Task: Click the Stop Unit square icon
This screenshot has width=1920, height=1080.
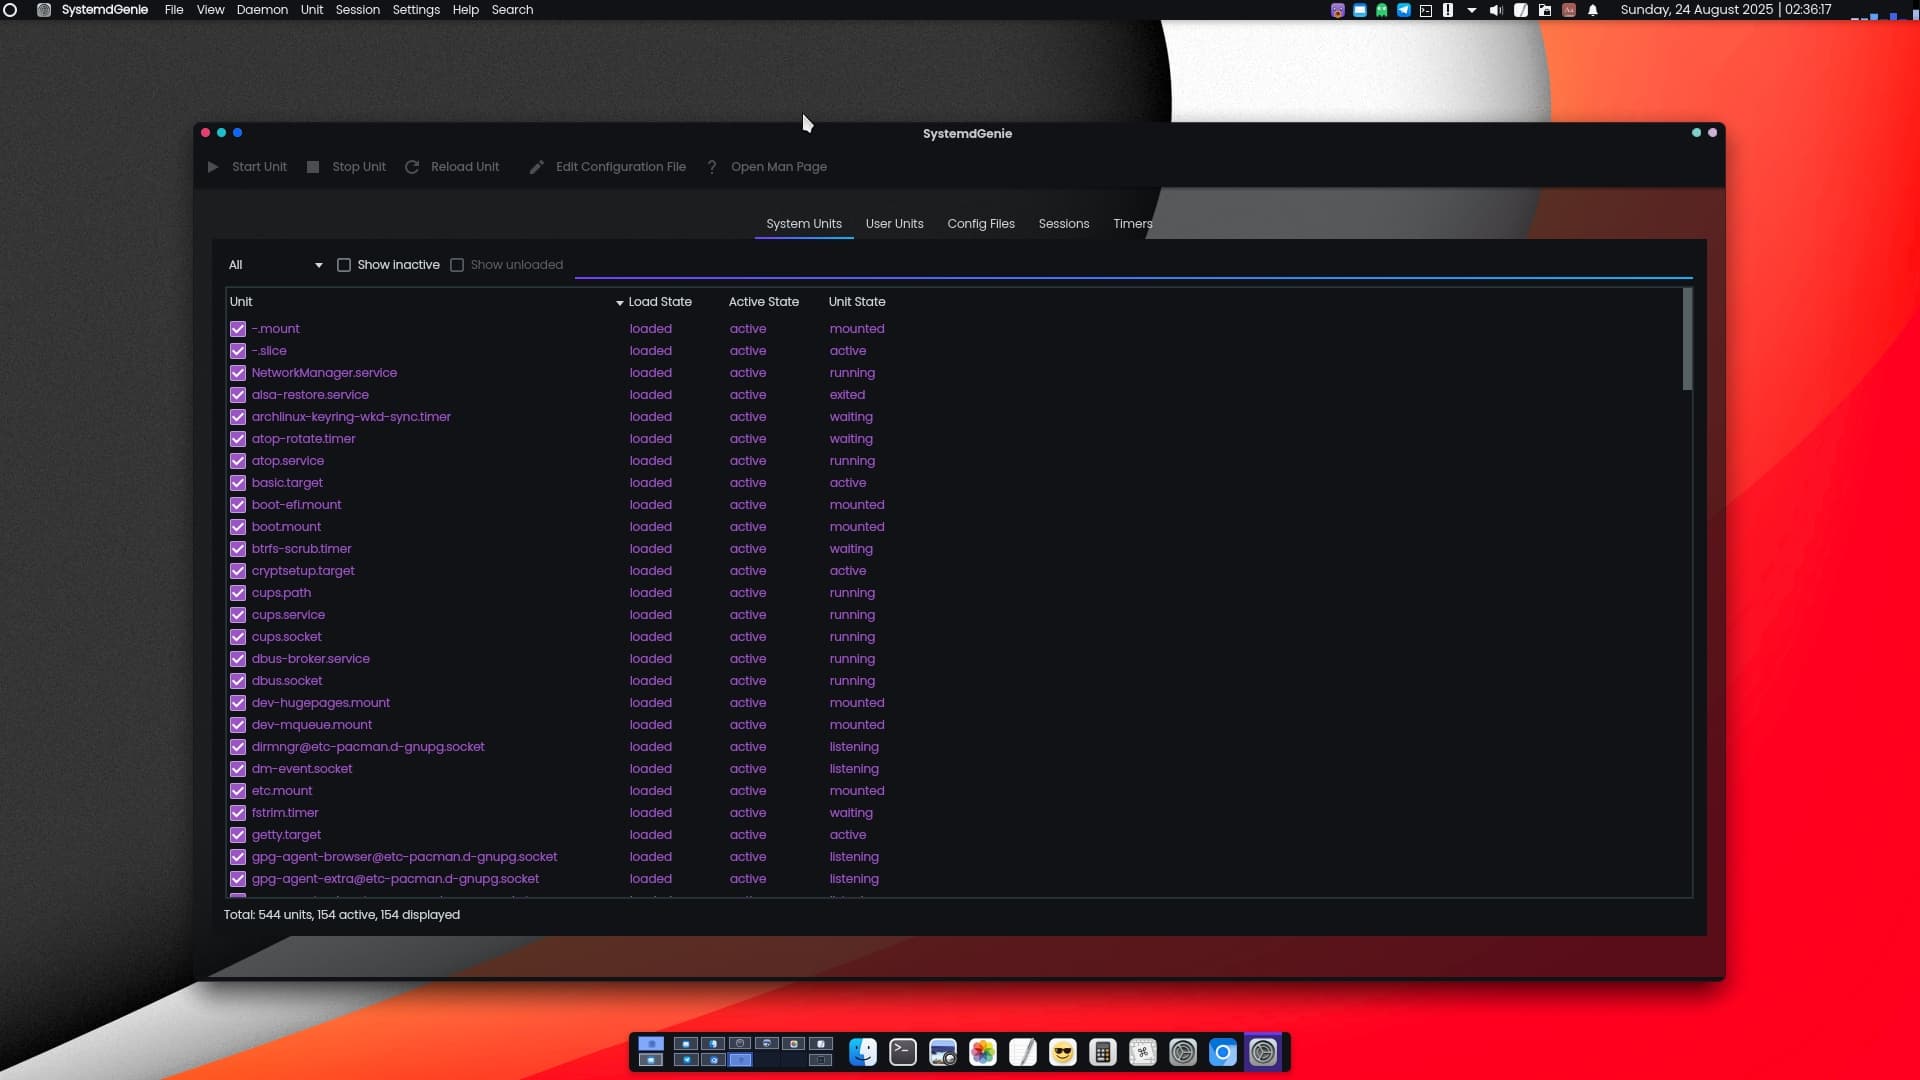Action: point(313,167)
